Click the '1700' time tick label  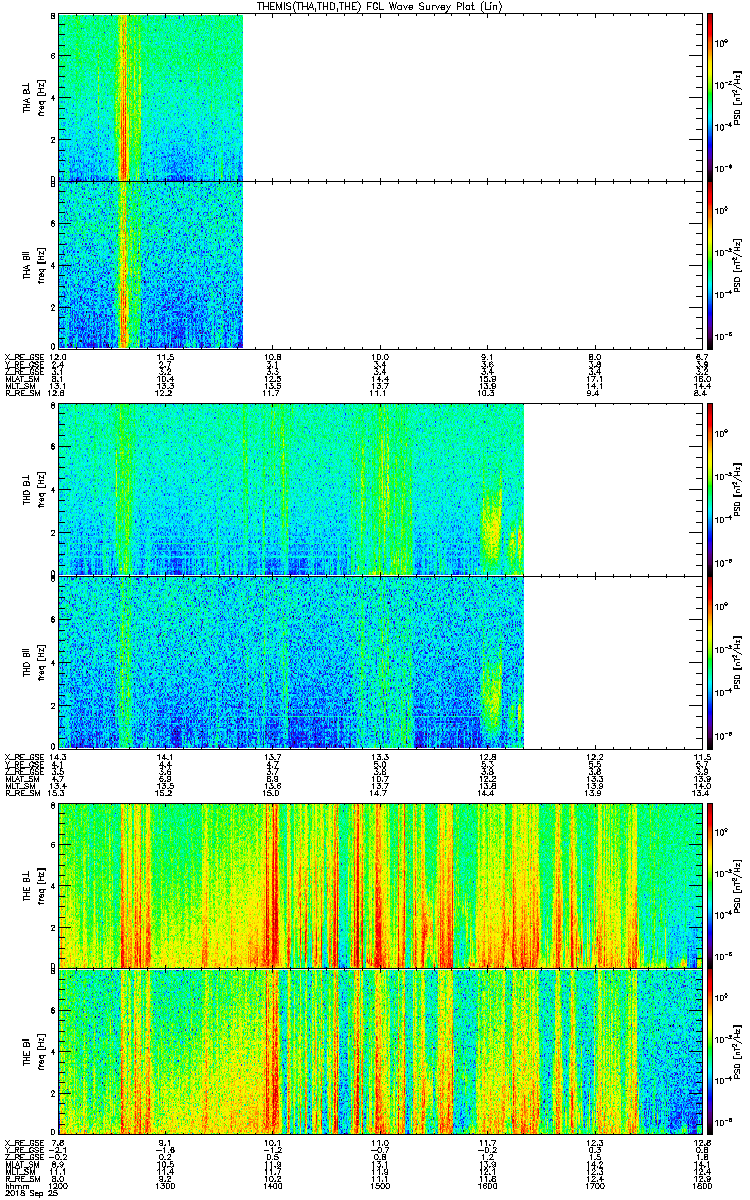pyautogui.click(x=595, y=1186)
